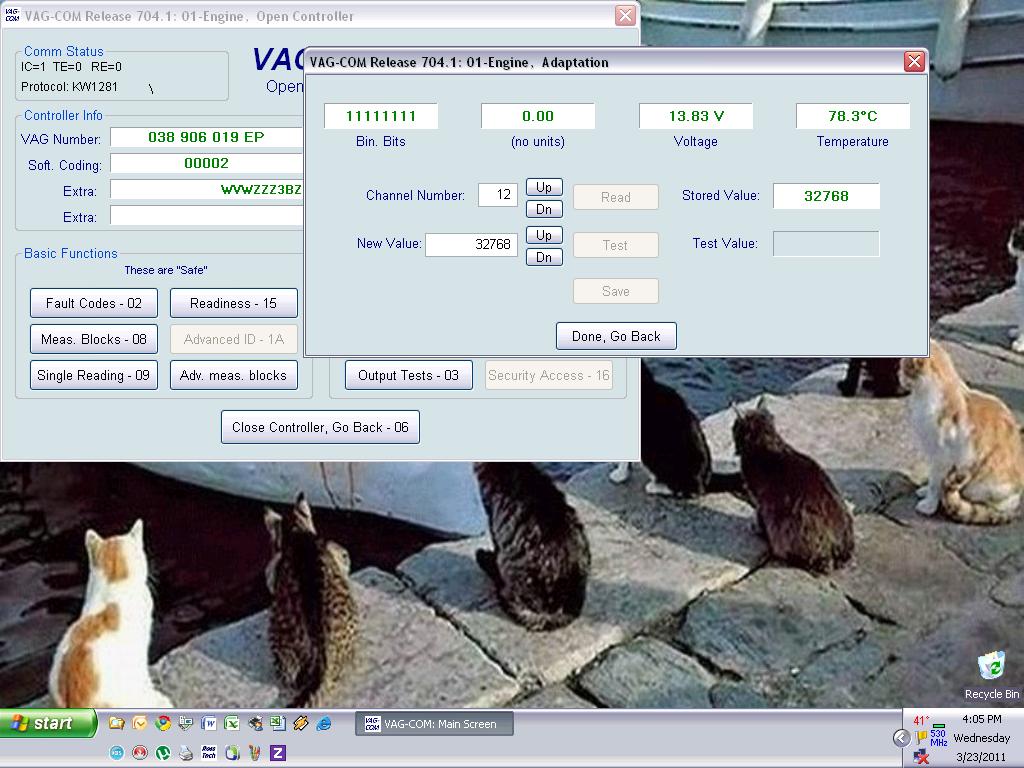
Task: Launch Winamp lightning icon in Quick Launch
Action: [300, 723]
